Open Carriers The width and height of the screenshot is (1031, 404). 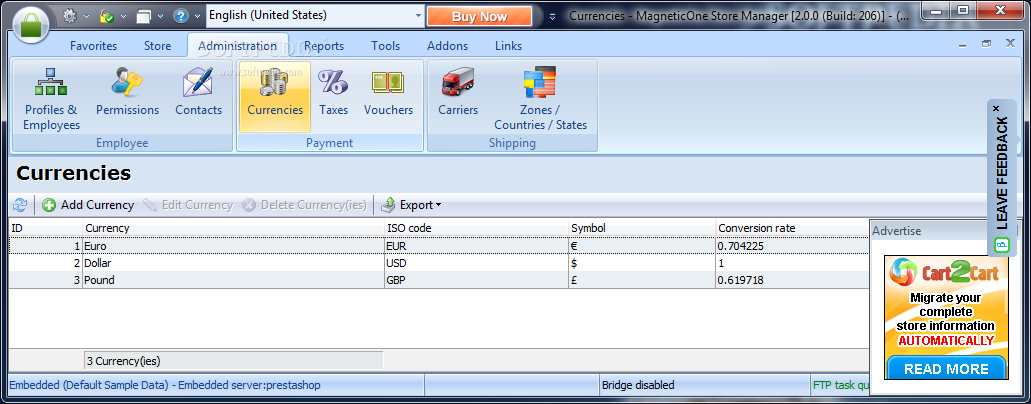(458, 92)
